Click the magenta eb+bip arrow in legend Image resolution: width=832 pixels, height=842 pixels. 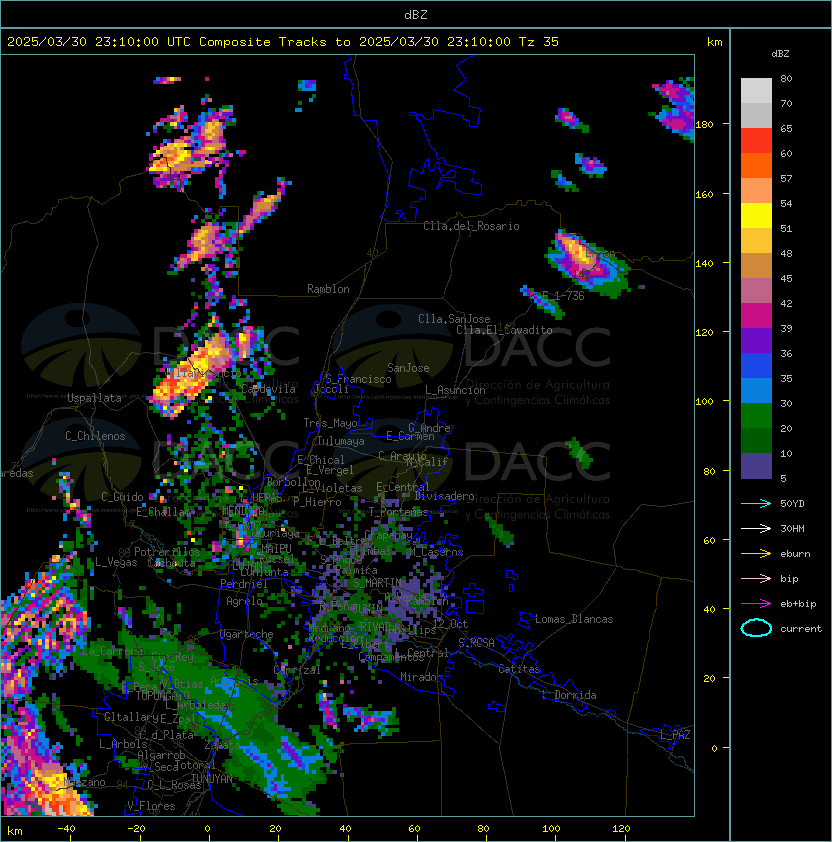pos(756,604)
